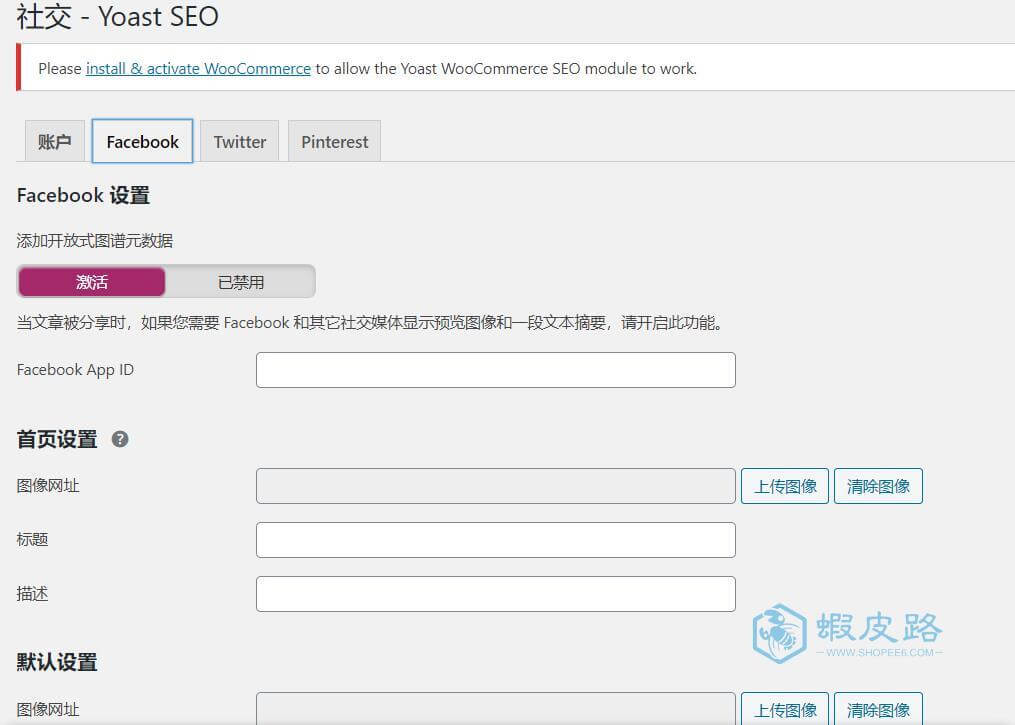Screen dimensions: 1015x725
Task: Focus the Facebook App ID input field
Action: [x=496, y=370]
